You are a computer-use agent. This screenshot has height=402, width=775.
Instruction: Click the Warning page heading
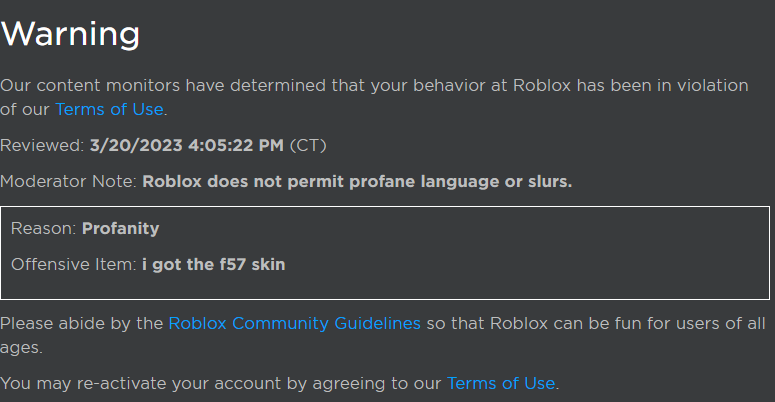click(x=70, y=33)
